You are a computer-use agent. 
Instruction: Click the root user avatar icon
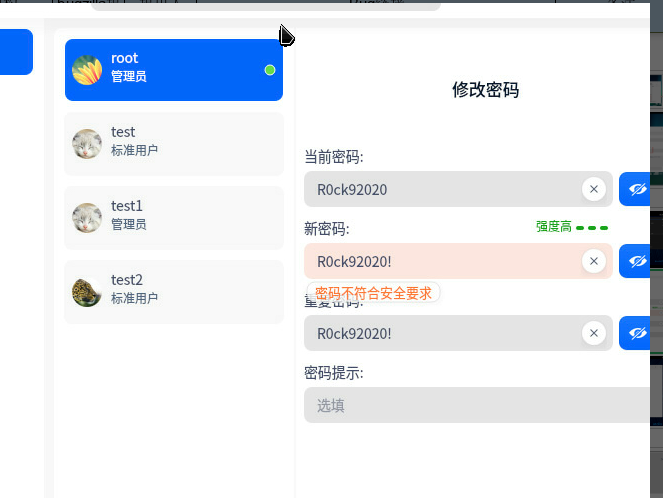(87, 70)
